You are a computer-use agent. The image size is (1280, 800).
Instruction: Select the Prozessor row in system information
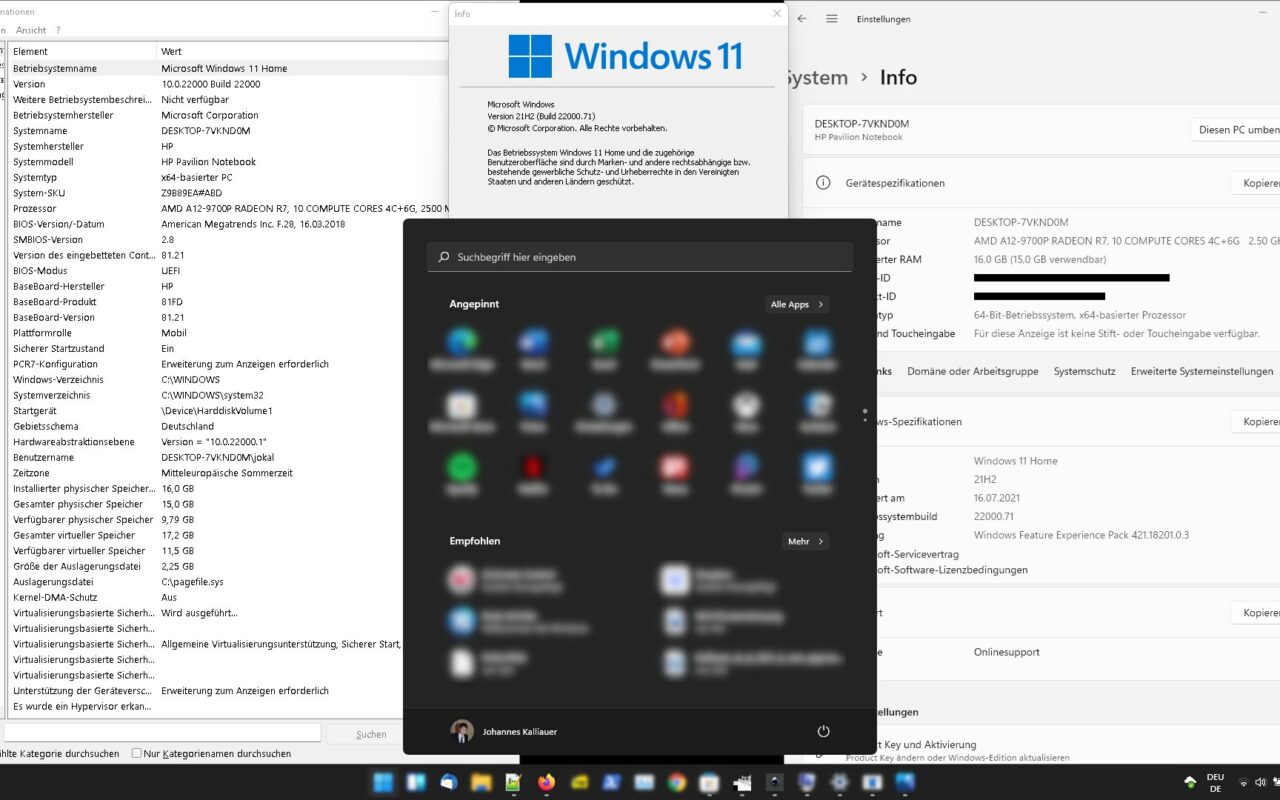coord(226,208)
